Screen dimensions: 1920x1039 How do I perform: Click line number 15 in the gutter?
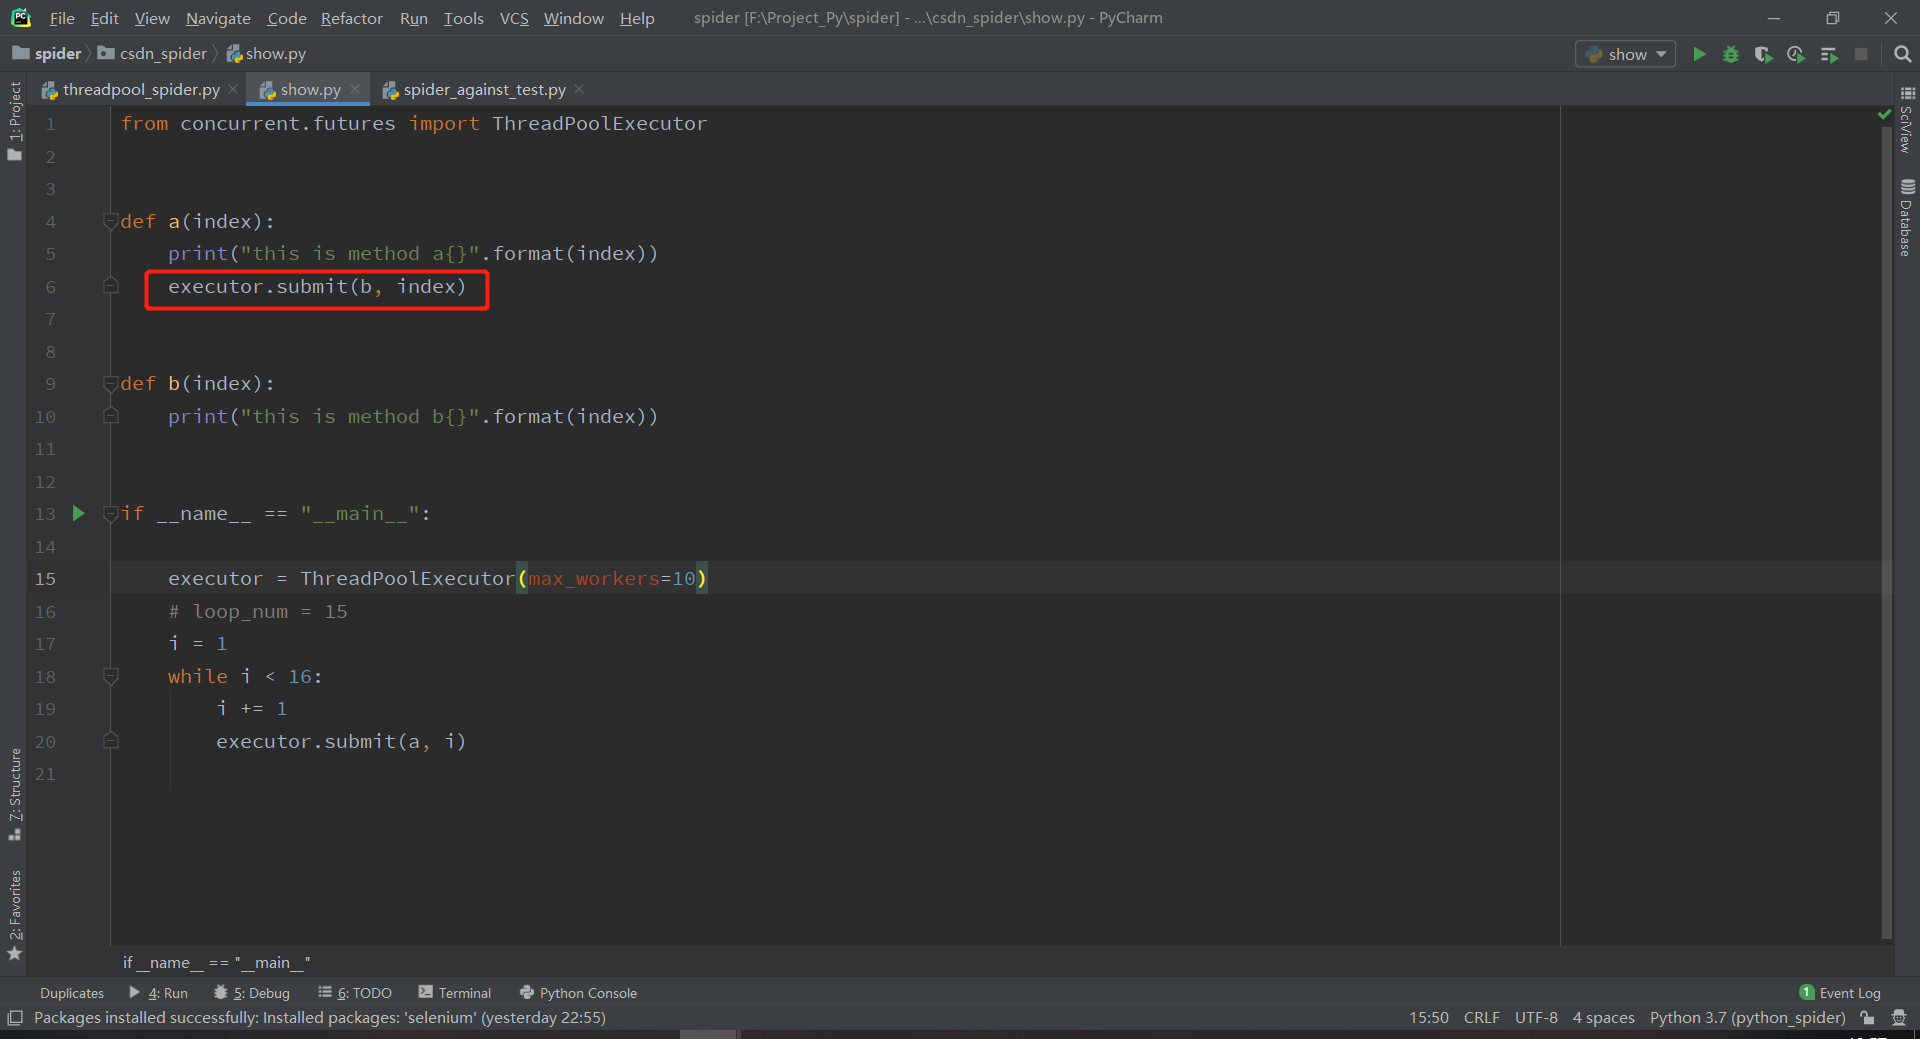(45, 579)
